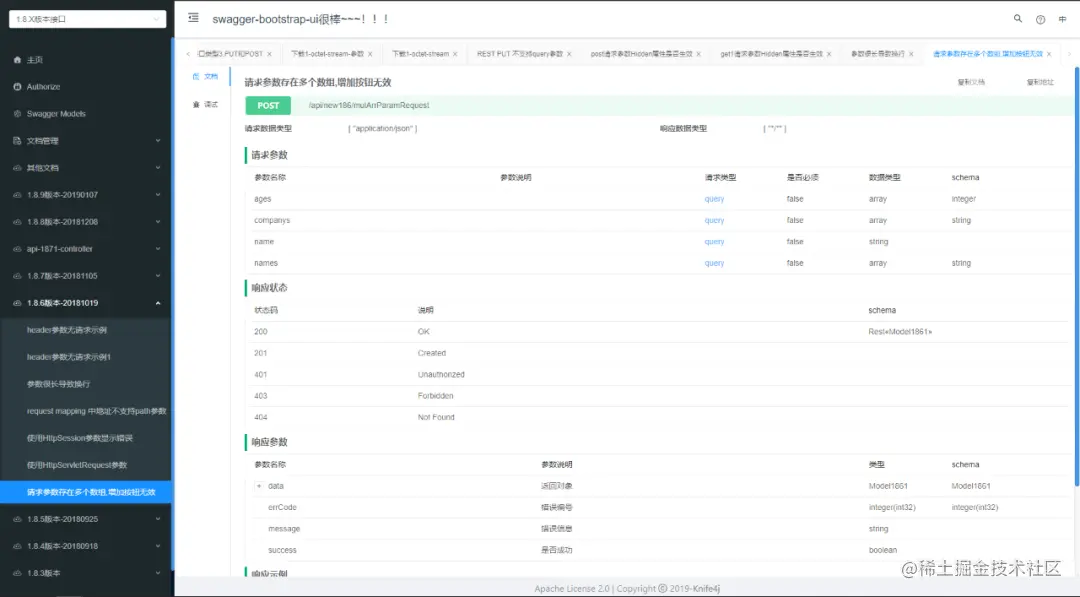Close the get1请求参数Hidden tab
This screenshot has height=597, width=1080.
pyautogui.click(x=829, y=54)
